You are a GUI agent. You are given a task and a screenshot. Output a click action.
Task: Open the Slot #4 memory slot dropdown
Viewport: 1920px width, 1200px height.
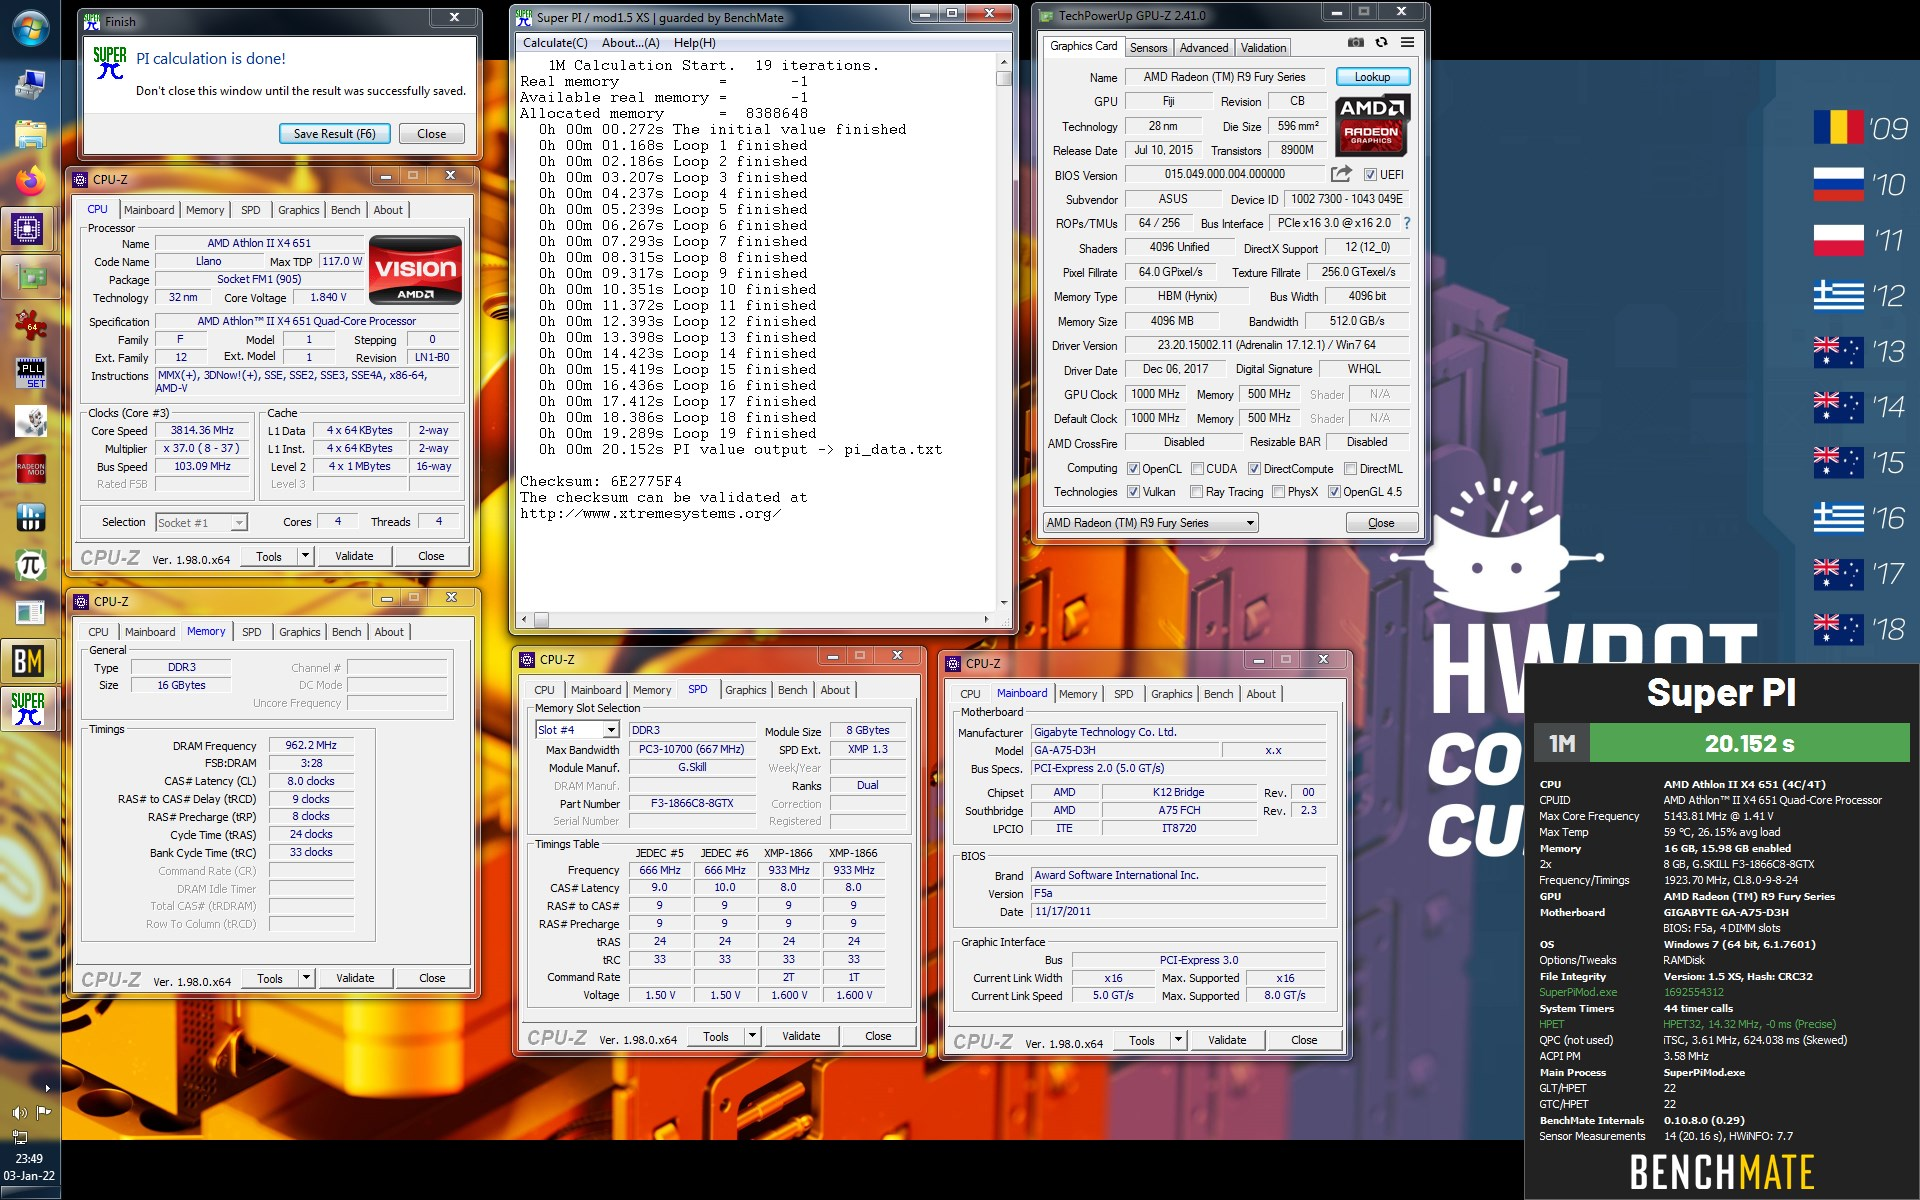pos(578,730)
